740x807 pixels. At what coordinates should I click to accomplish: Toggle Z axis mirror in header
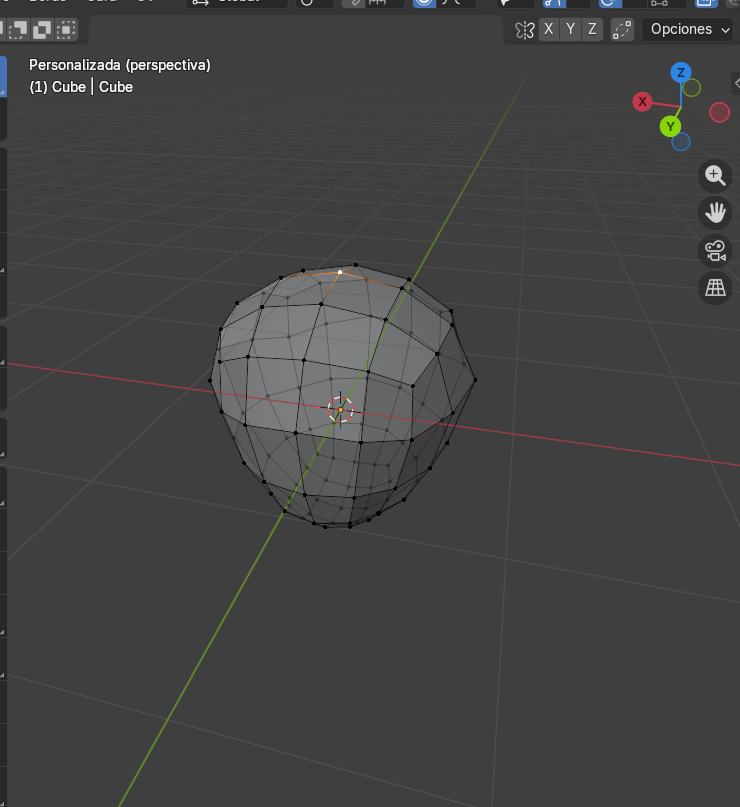click(x=592, y=29)
